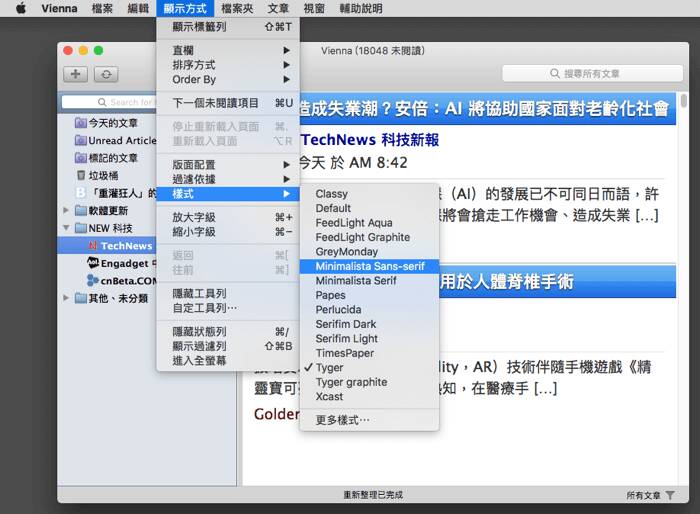Select the NEW 科技 folder icon
The width and height of the screenshot is (700, 514).
[81, 228]
